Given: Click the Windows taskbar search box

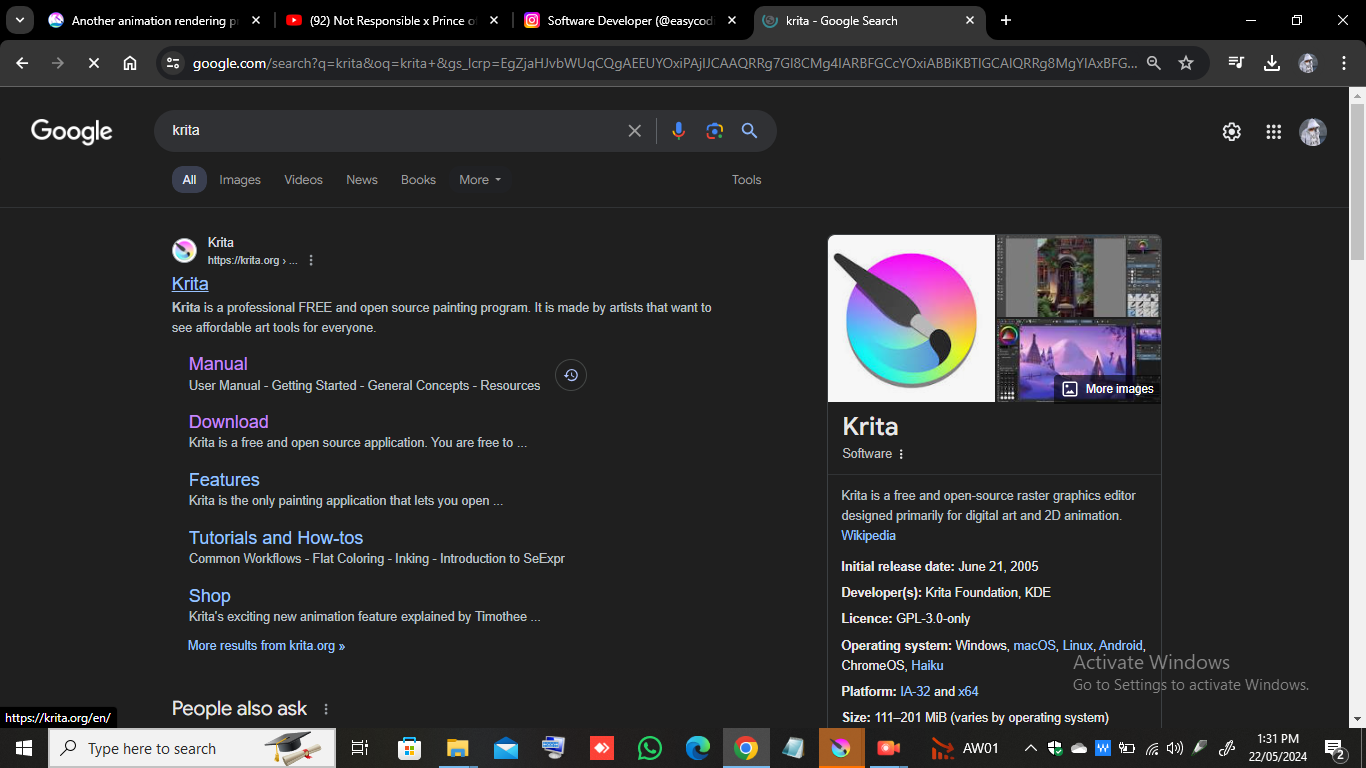Looking at the screenshot, I should click(x=192, y=748).
